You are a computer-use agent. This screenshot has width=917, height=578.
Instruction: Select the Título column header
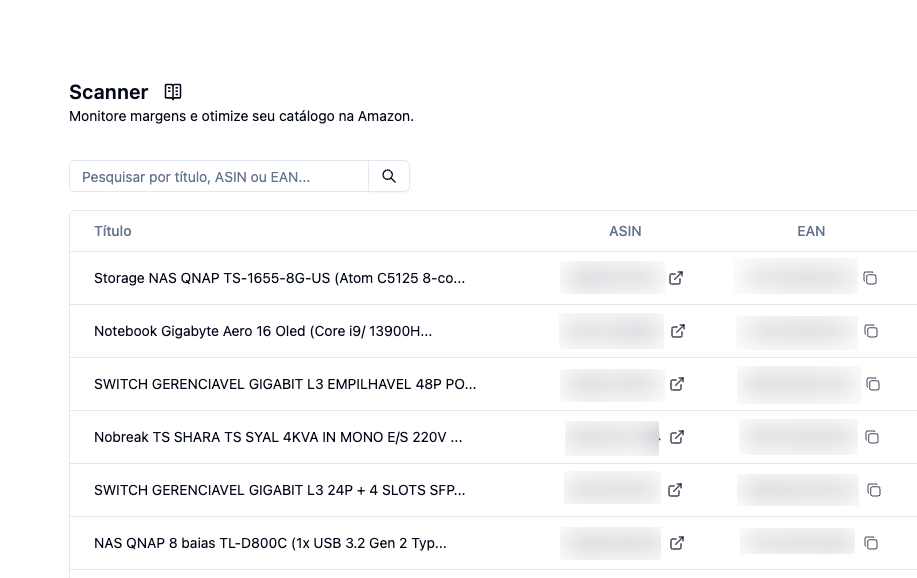pyautogui.click(x=113, y=231)
